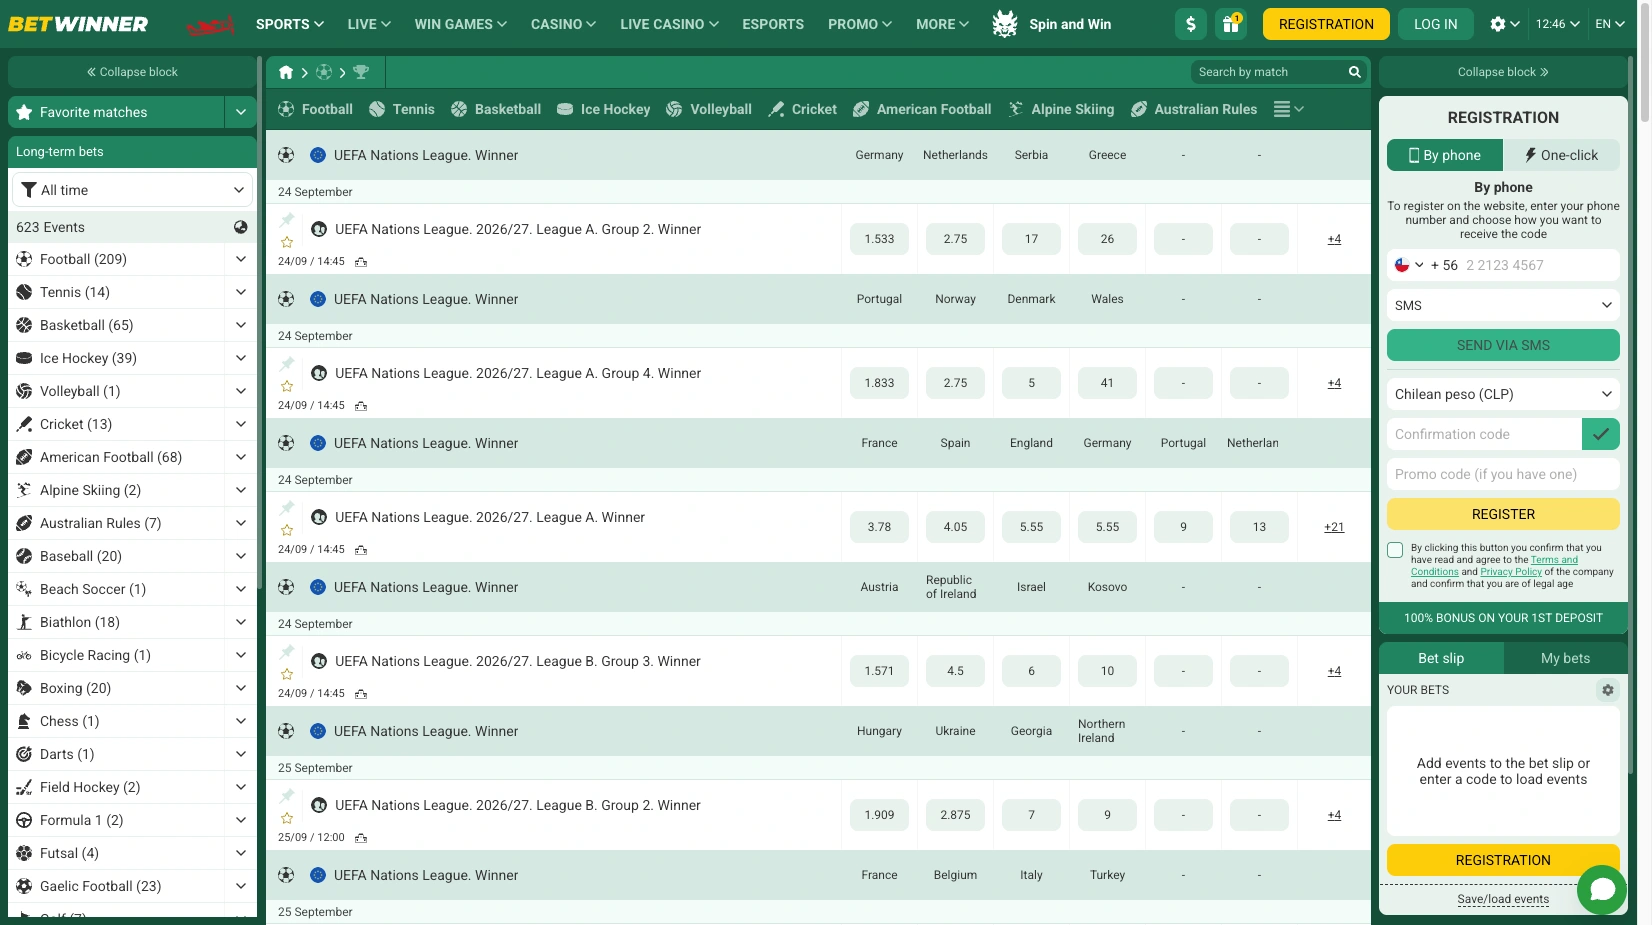
Task: Expand Football (209) in sidebar
Action: pyautogui.click(x=240, y=259)
